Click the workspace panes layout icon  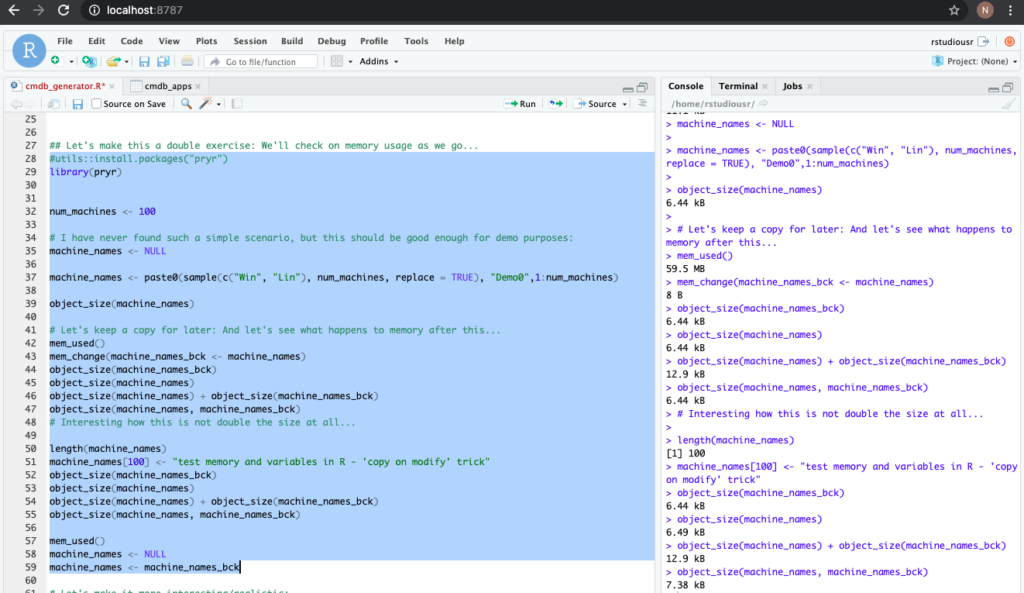point(336,61)
